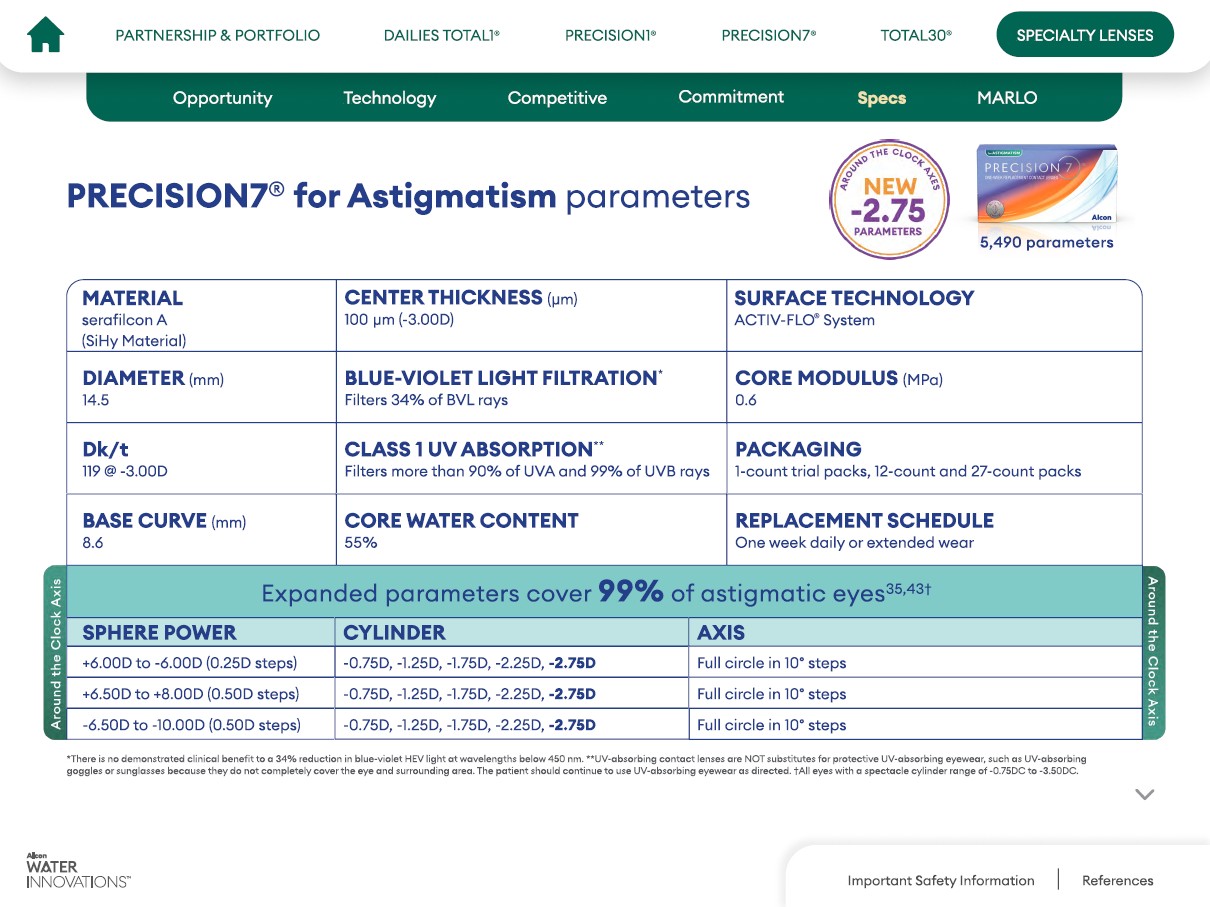The width and height of the screenshot is (1210, 907).
Task: Open the PRECISION7 section
Action: pos(768,35)
